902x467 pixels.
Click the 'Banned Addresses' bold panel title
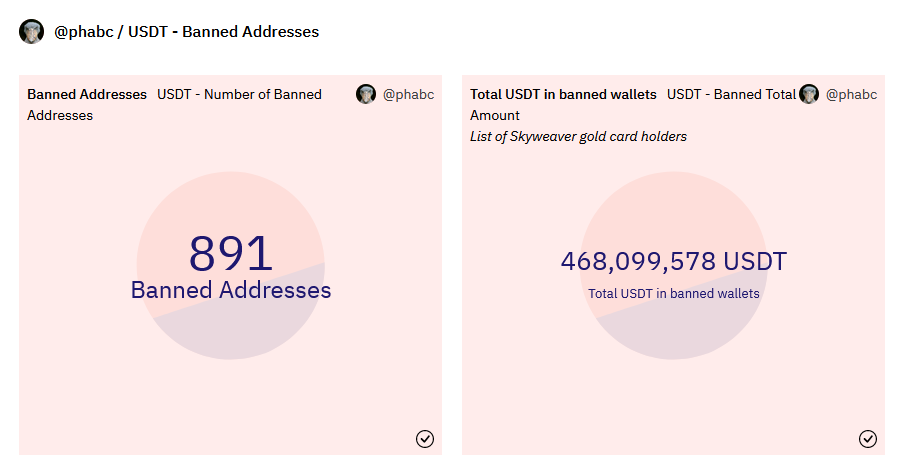(x=87, y=94)
